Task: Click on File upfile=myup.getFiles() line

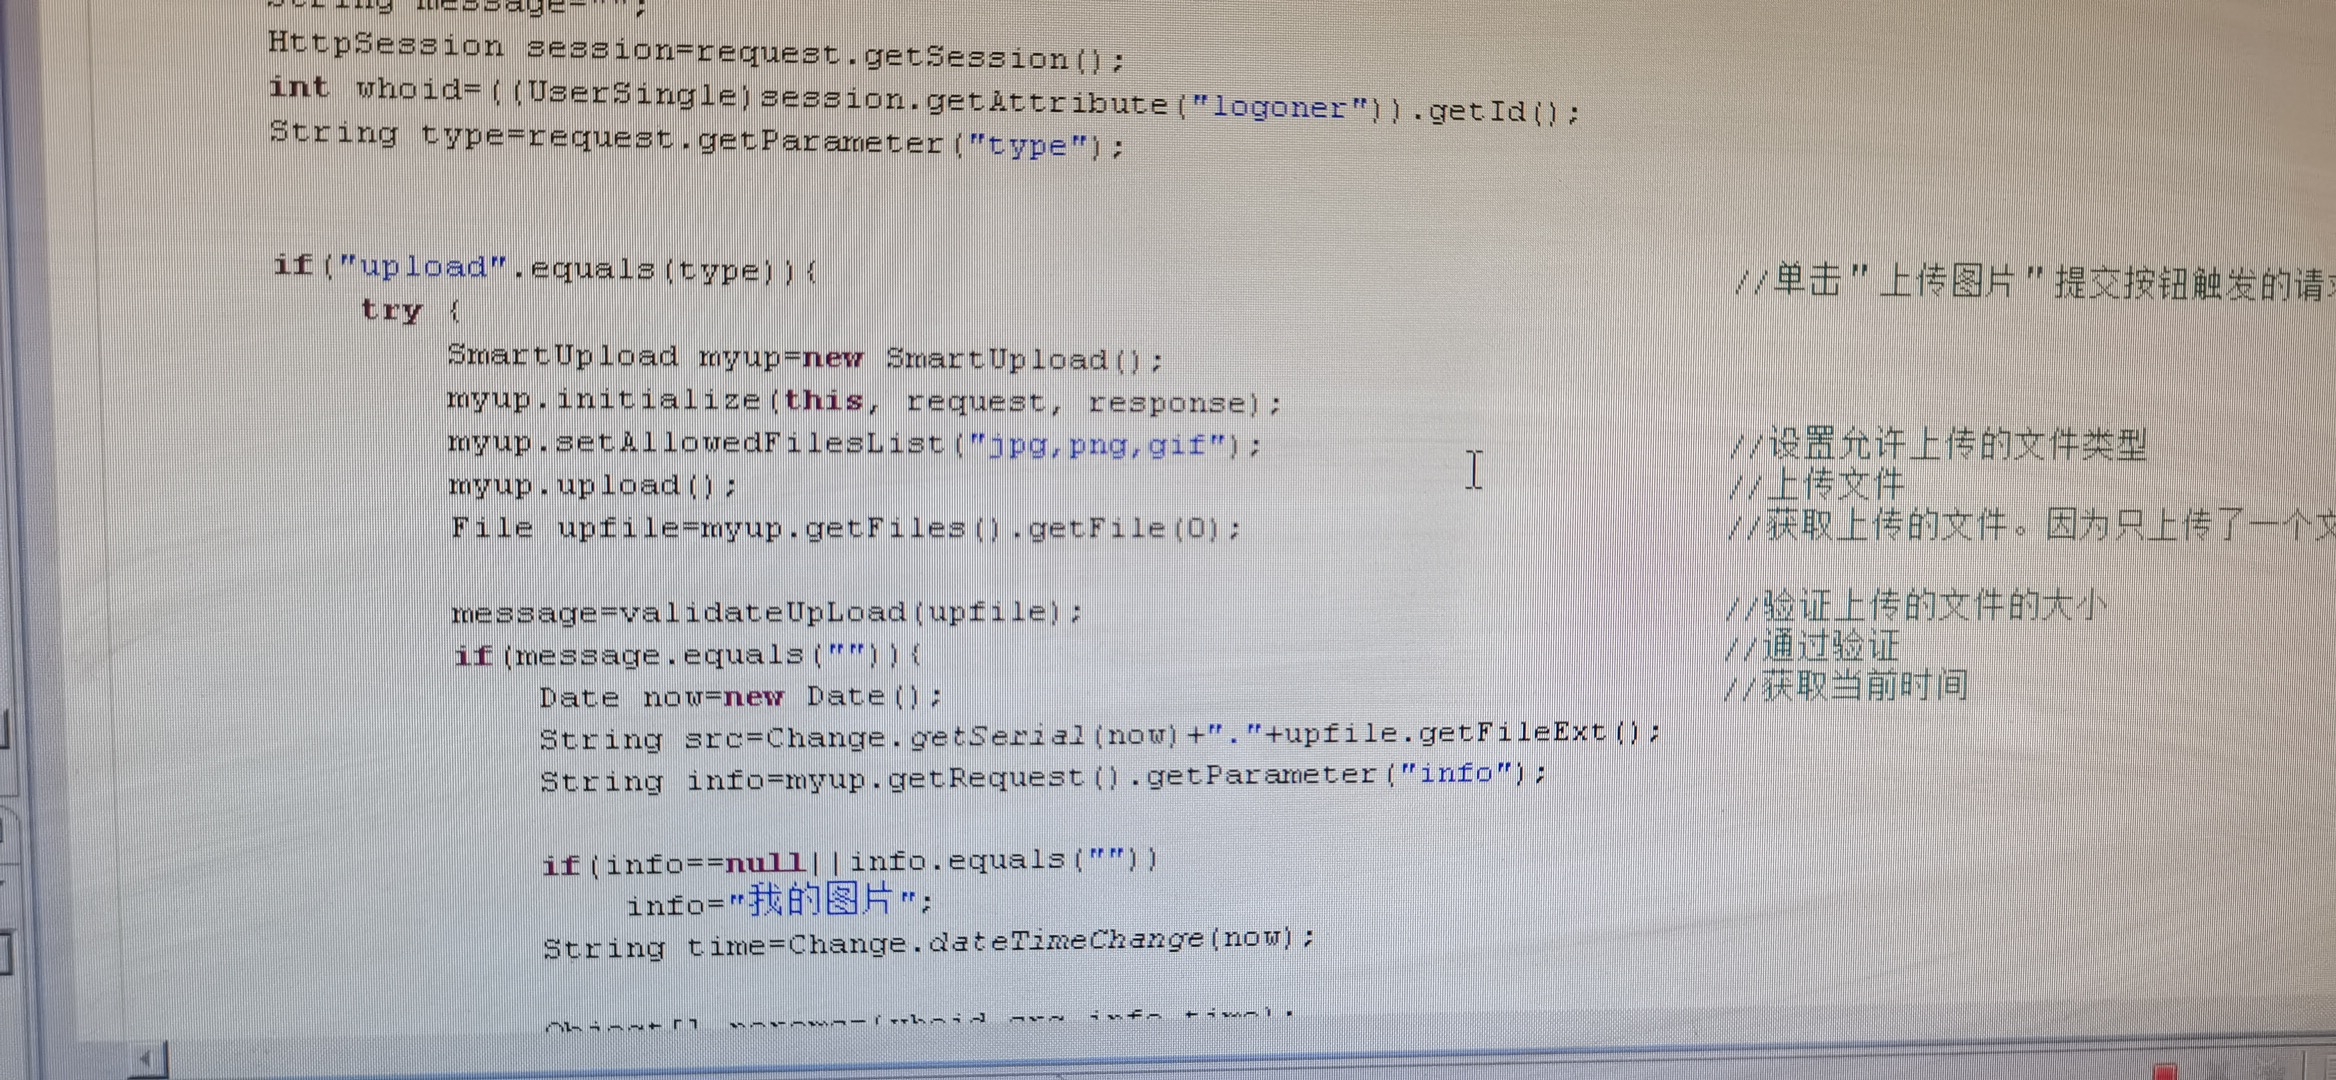Action: 845,528
